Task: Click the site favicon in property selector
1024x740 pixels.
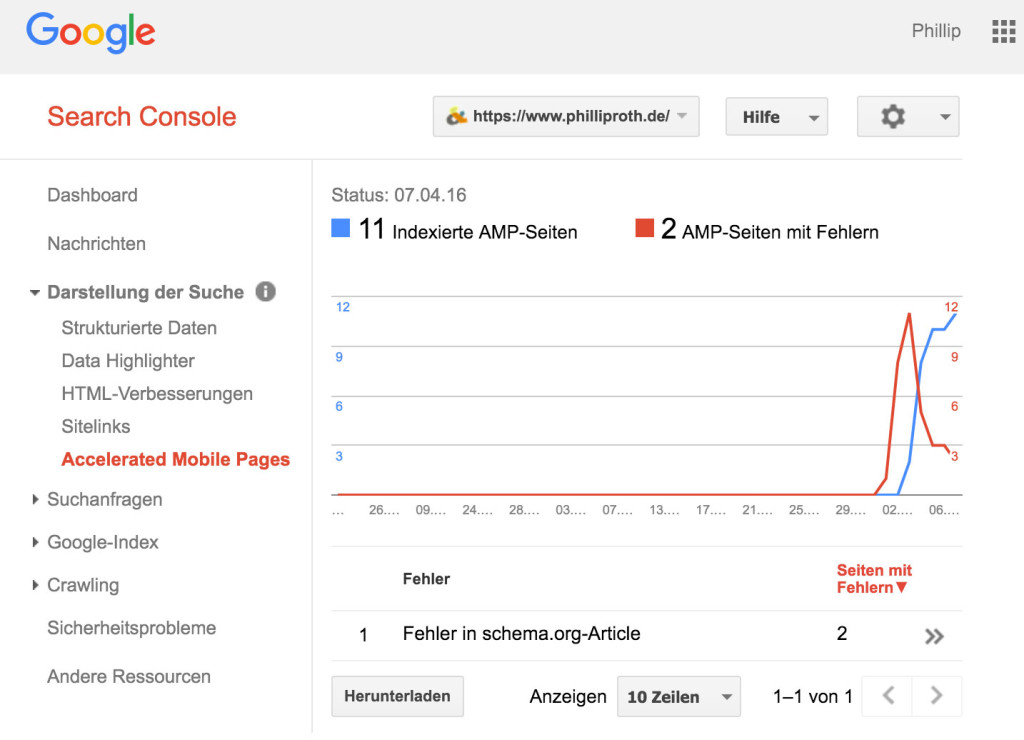Action: coord(456,116)
